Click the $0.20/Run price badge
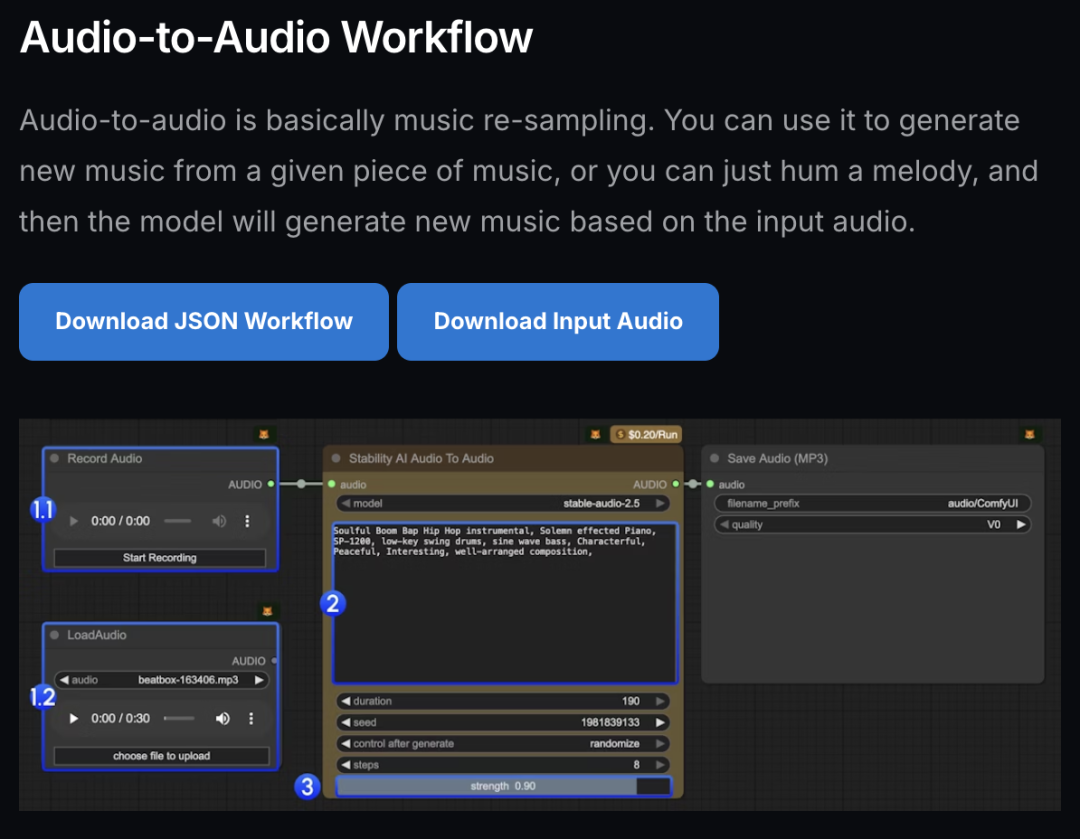This screenshot has width=1080, height=839. click(x=646, y=434)
